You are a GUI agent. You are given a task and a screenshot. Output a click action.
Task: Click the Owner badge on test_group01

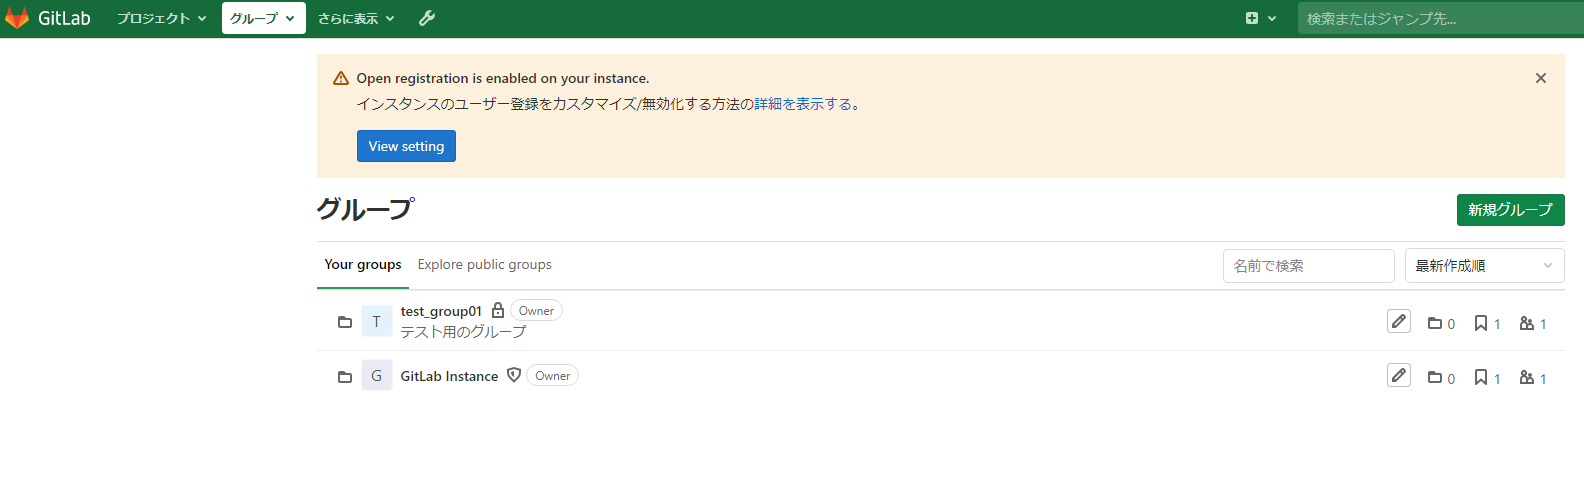point(536,311)
